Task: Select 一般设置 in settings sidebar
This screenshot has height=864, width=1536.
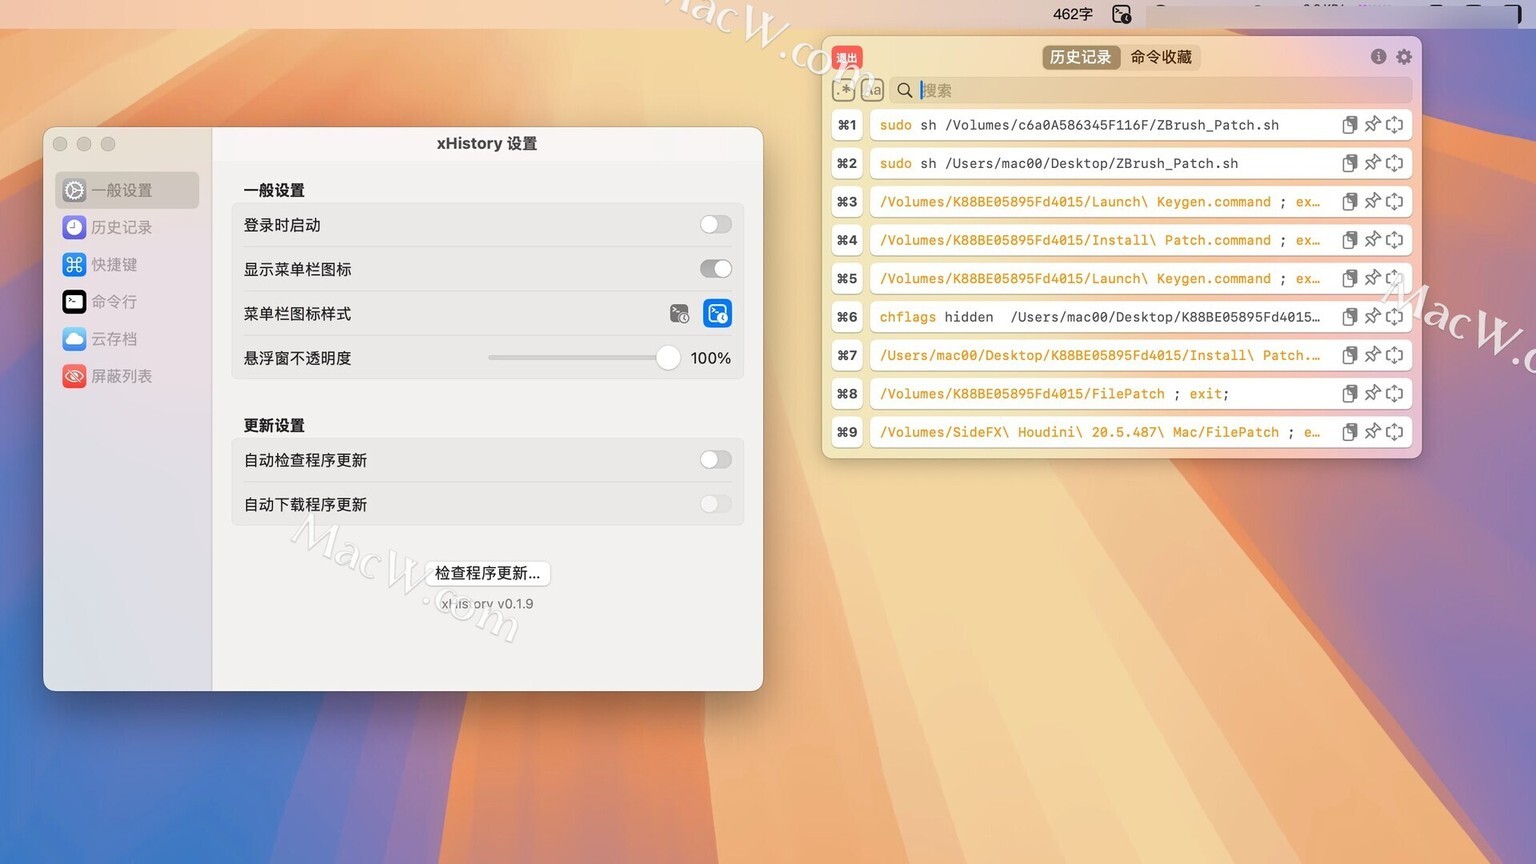Action: point(127,190)
